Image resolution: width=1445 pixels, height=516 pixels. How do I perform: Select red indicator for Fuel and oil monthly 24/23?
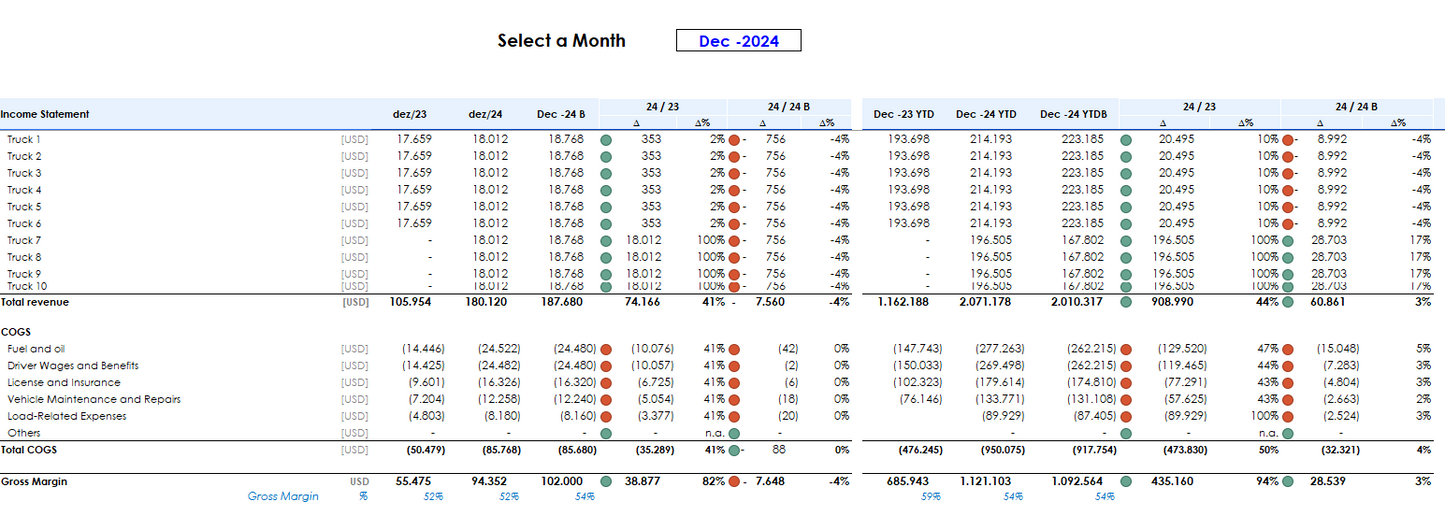[606, 349]
